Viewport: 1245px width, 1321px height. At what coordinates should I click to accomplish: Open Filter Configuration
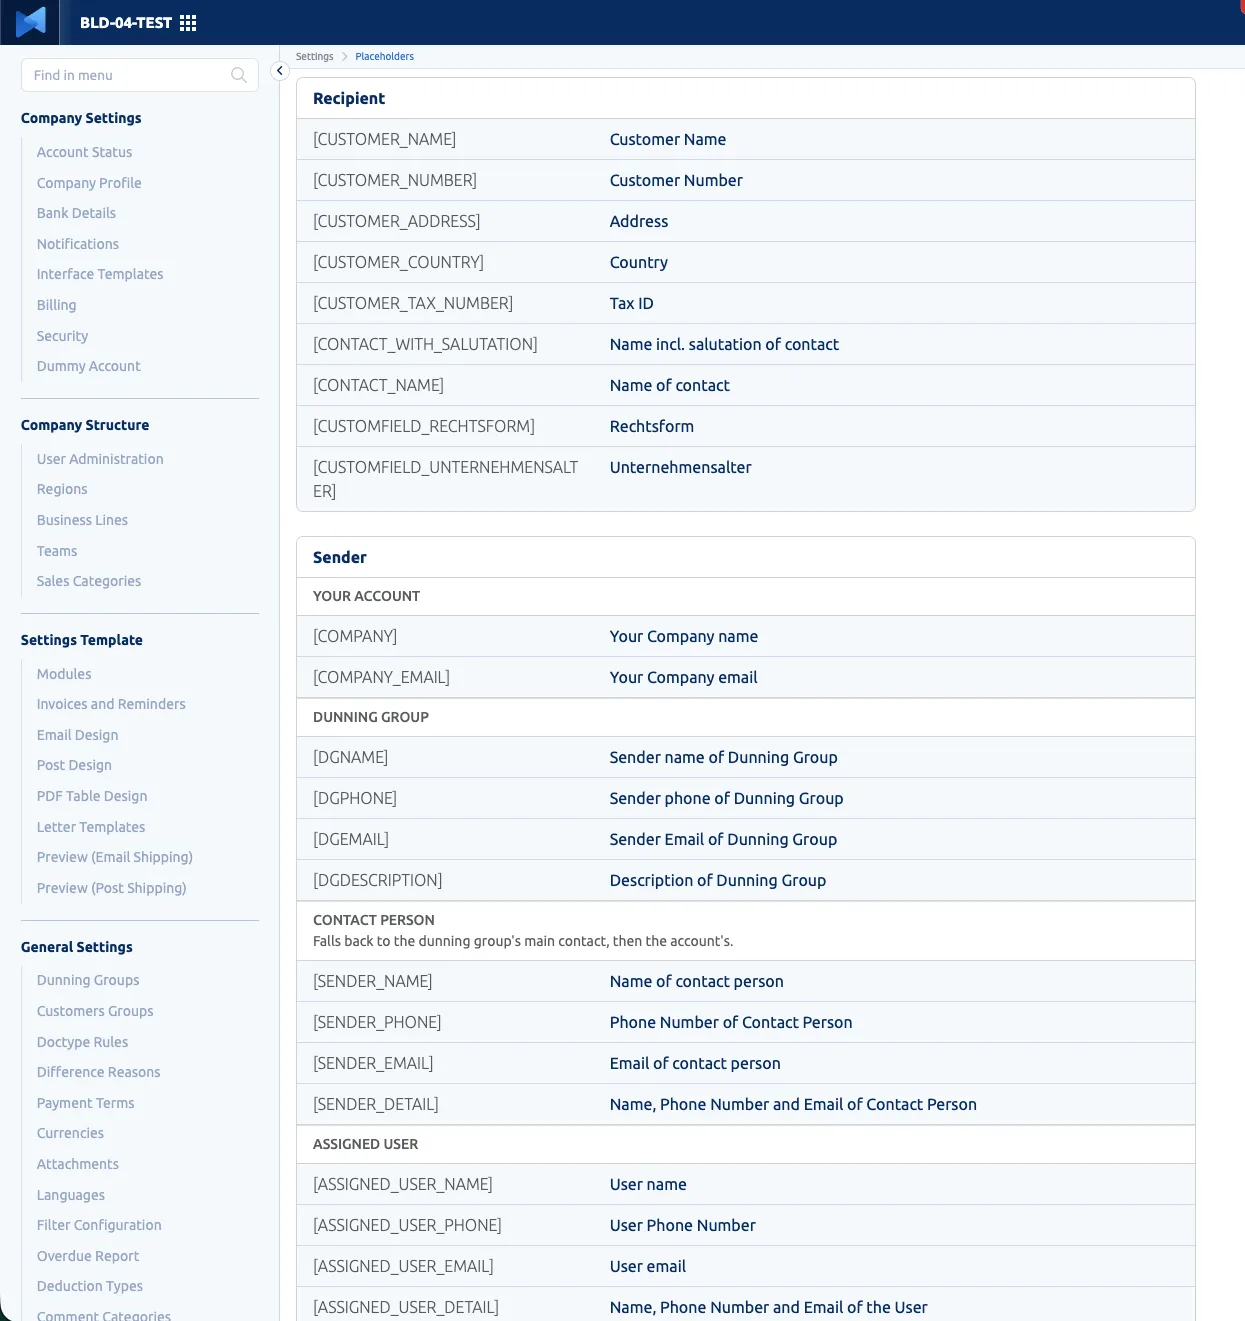pyautogui.click(x=99, y=1225)
